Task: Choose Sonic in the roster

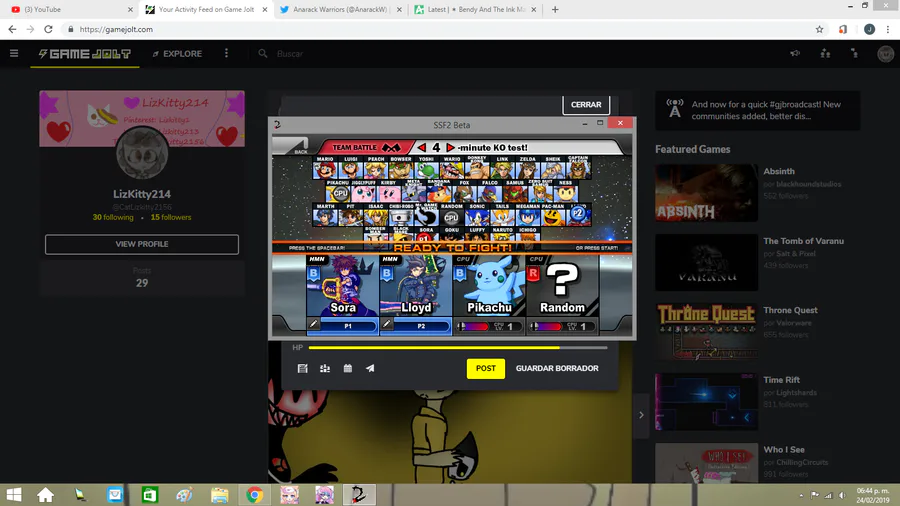Action: click(x=477, y=217)
